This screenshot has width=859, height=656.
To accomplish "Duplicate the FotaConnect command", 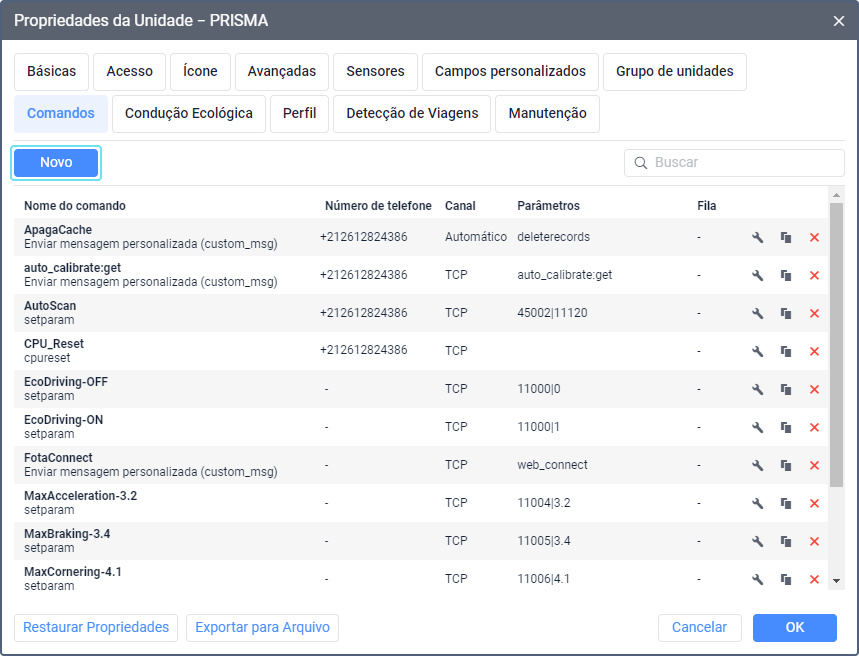I will coord(786,465).
